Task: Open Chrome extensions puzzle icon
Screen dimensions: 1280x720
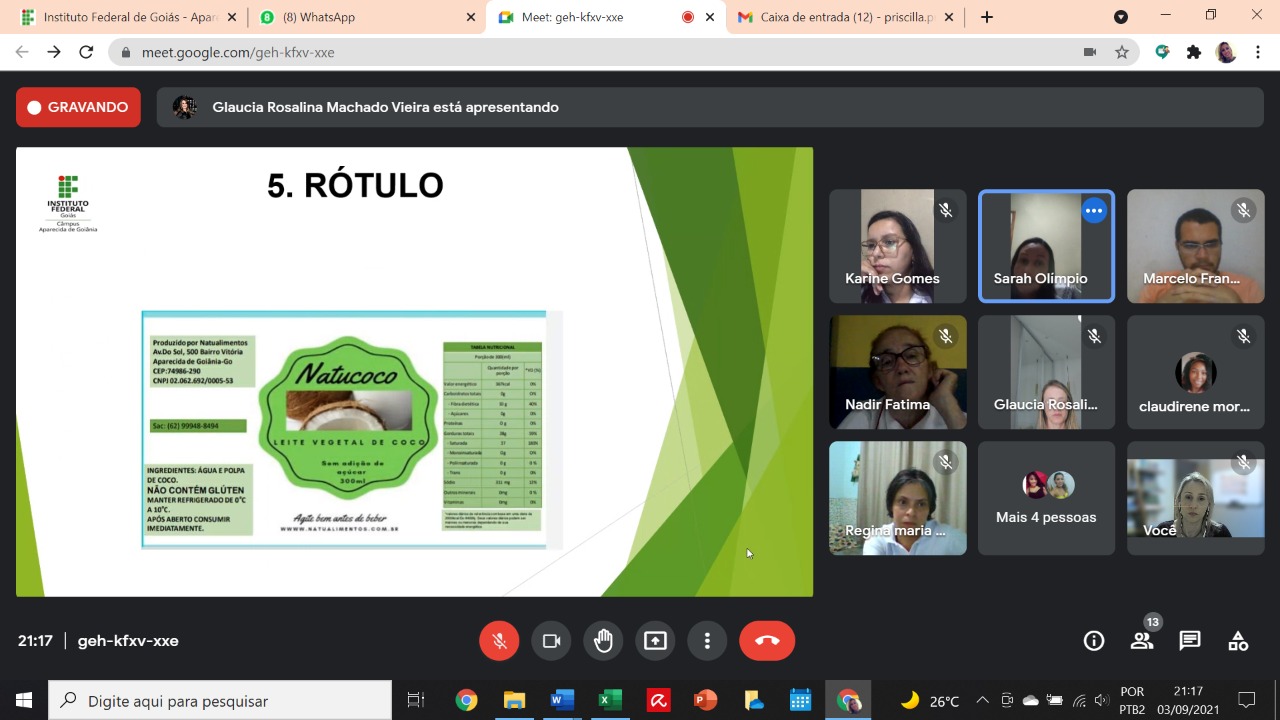Action: click(x=1194, y=52)
